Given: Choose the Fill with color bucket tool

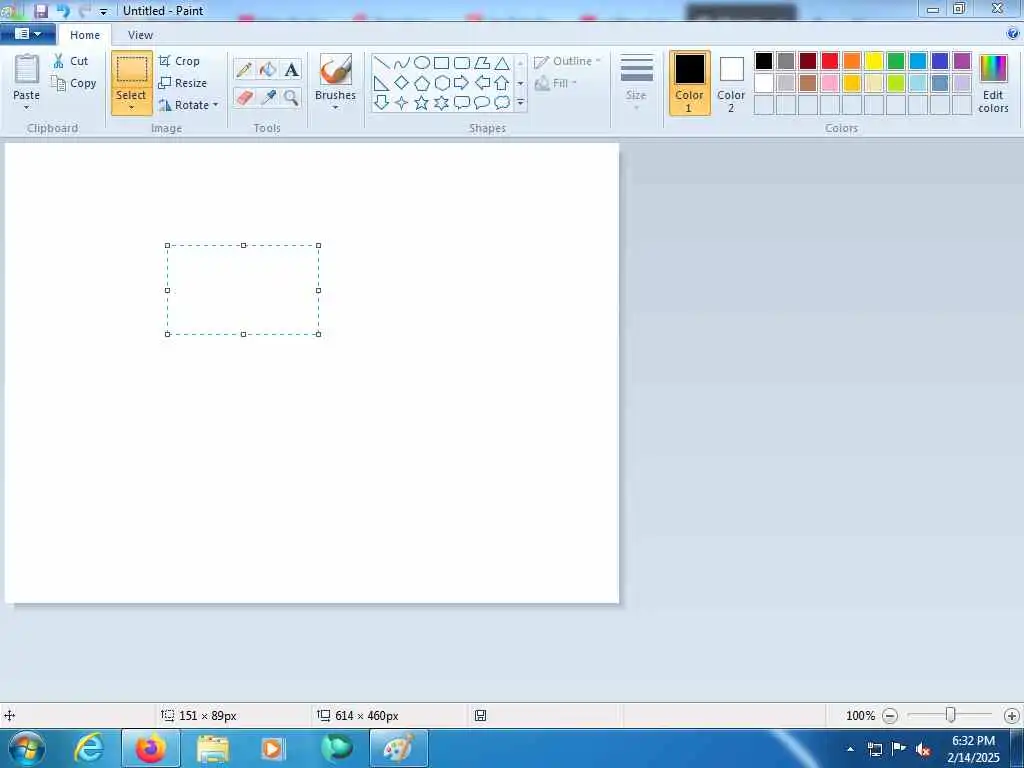Looking at the screenshot, I should (x=268, y=69).
